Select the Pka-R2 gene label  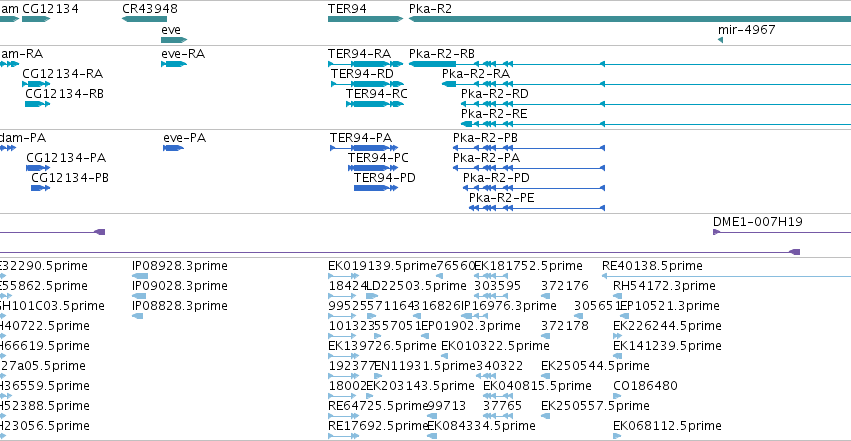coord(430,9)
